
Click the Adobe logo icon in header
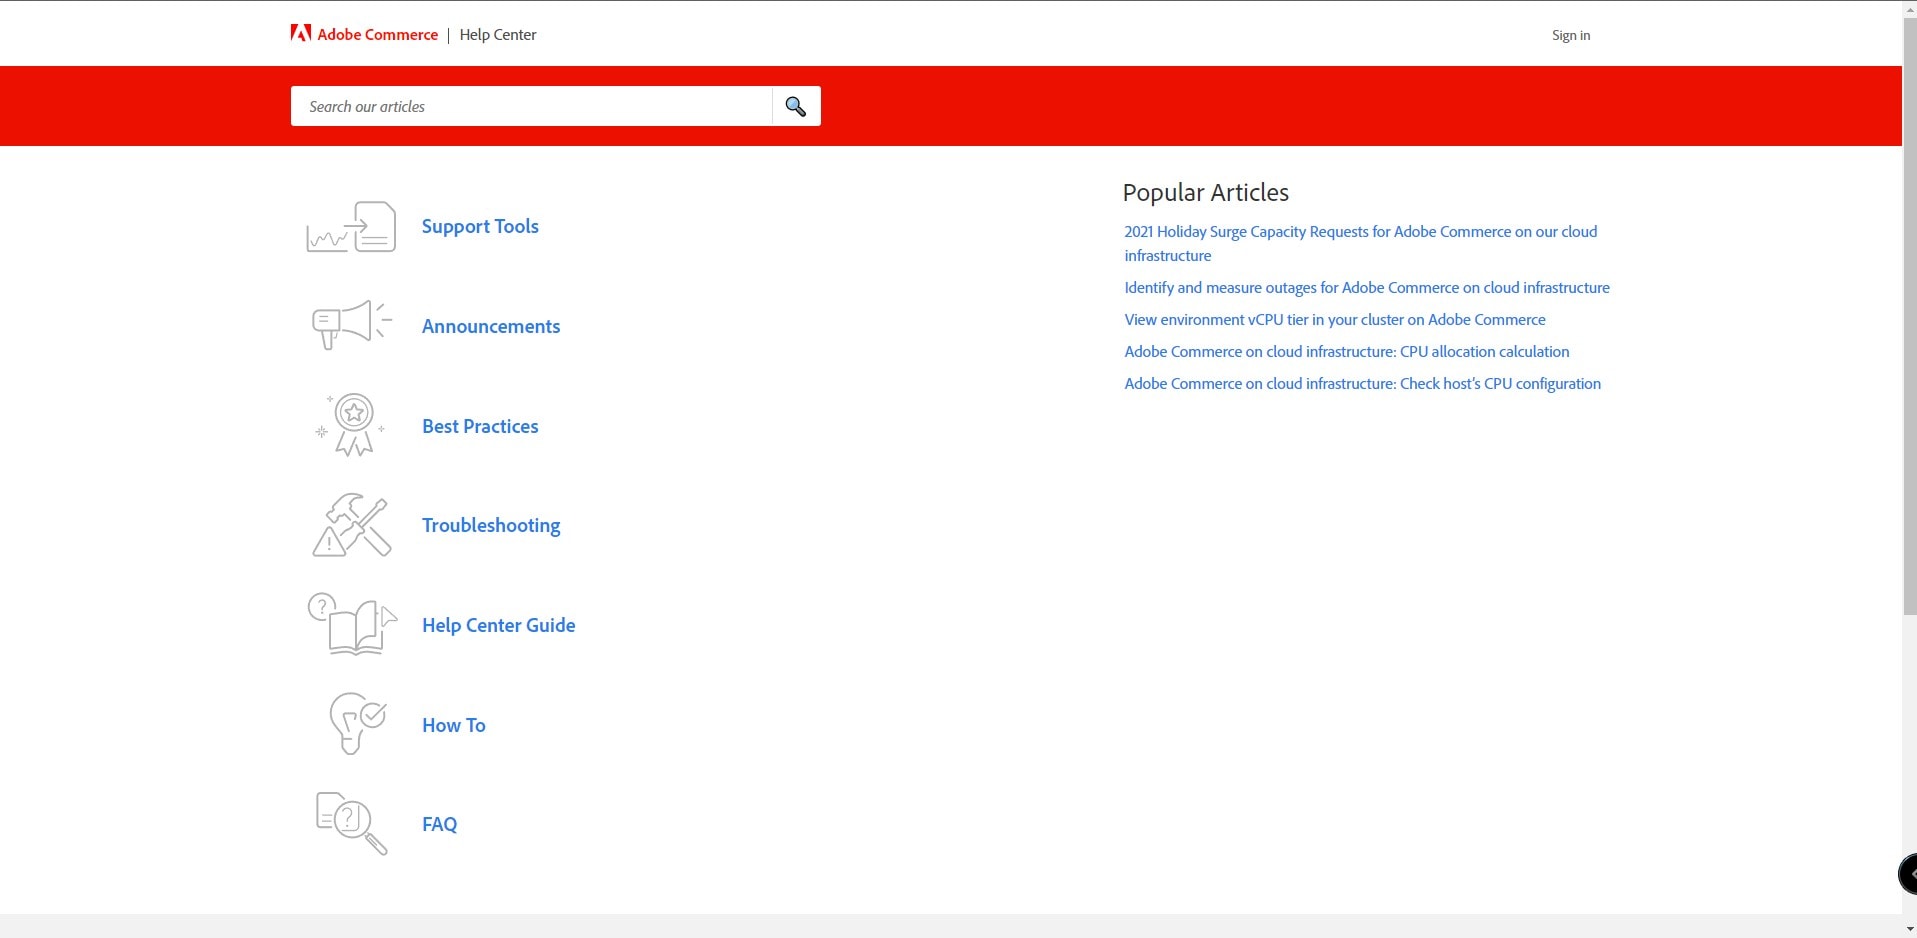pos(301,33)
